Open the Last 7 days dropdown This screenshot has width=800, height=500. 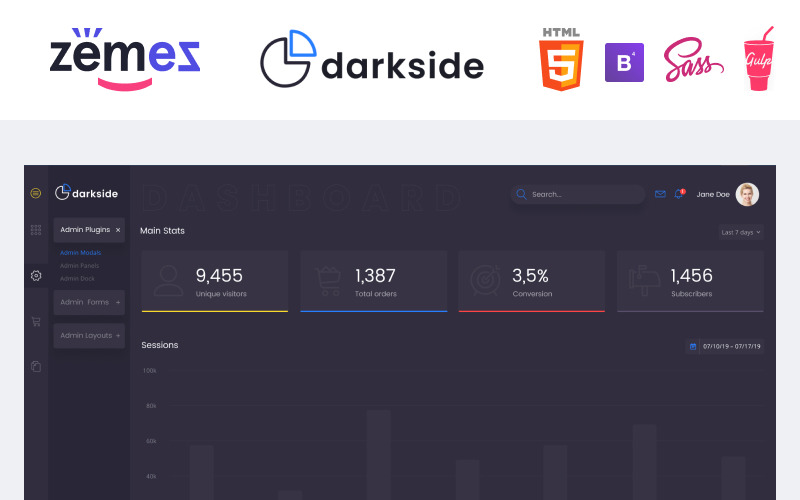[x=741, y=232]
